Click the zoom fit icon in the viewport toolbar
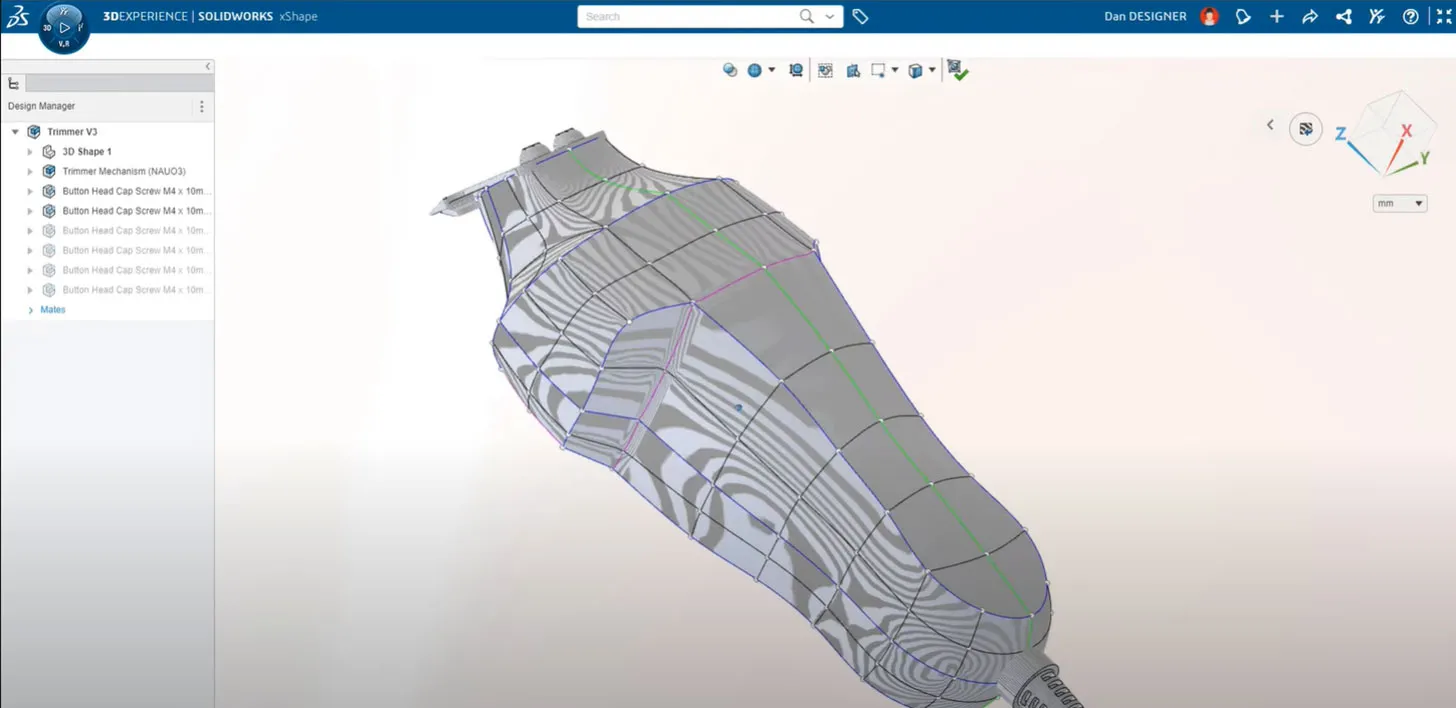The image size is (1456, 708). (x=795, y=70)
